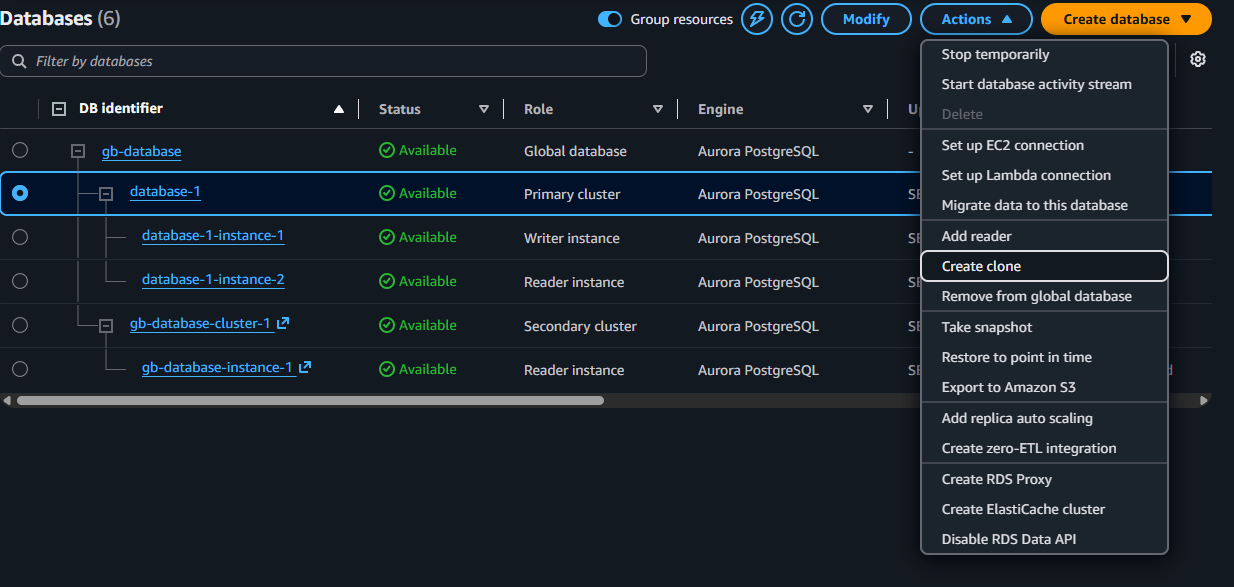Screen dimensions: 1234x587
Task: Select the database-1 radio button
Action: [20, 193]
